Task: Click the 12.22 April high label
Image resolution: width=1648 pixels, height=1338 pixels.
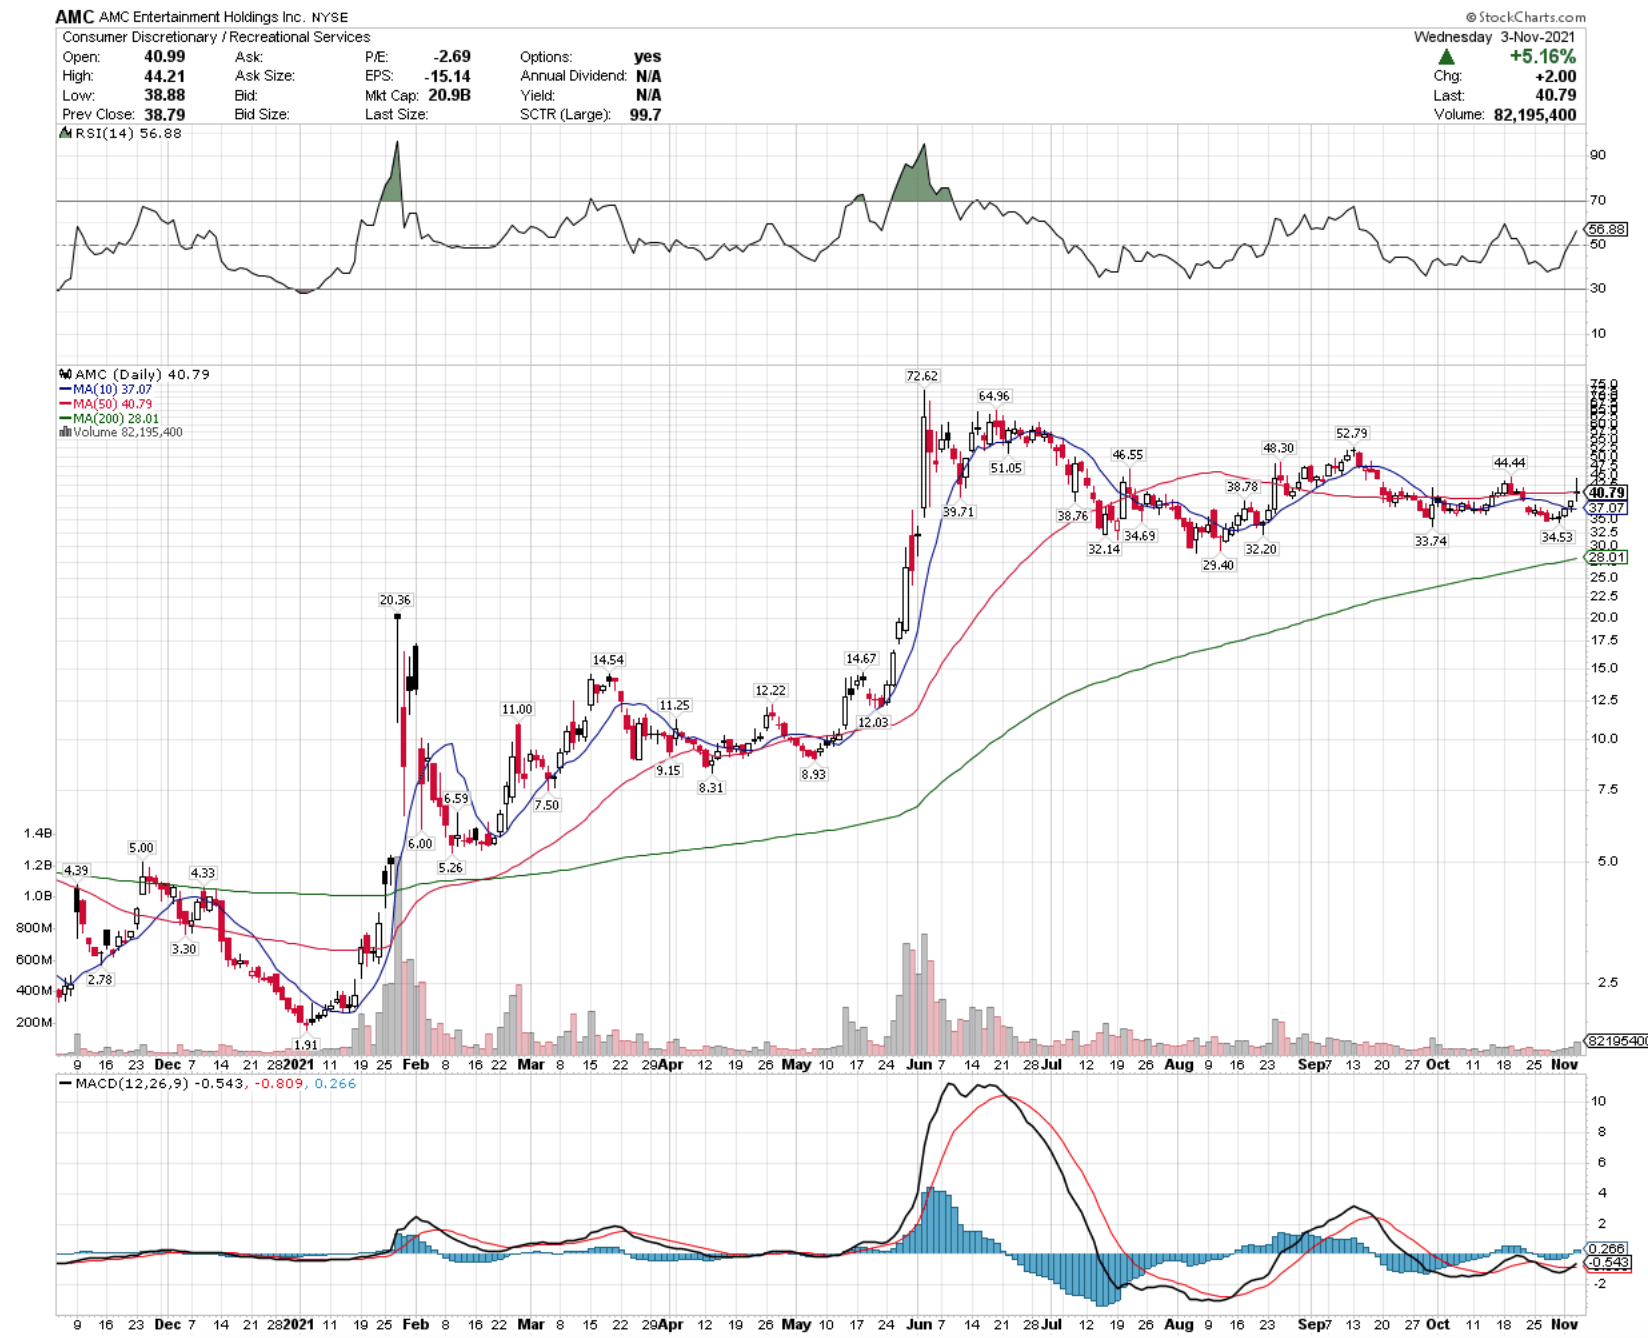Action: pos(770,690)
